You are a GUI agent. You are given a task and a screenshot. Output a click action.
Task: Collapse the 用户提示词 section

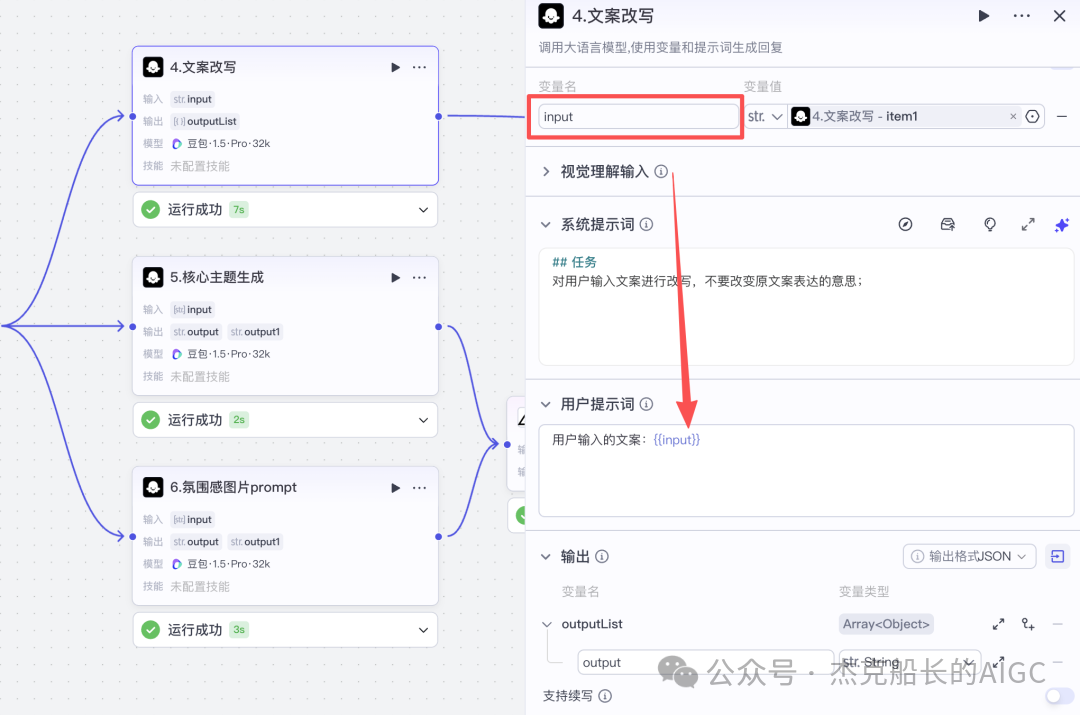pos(546,404)
